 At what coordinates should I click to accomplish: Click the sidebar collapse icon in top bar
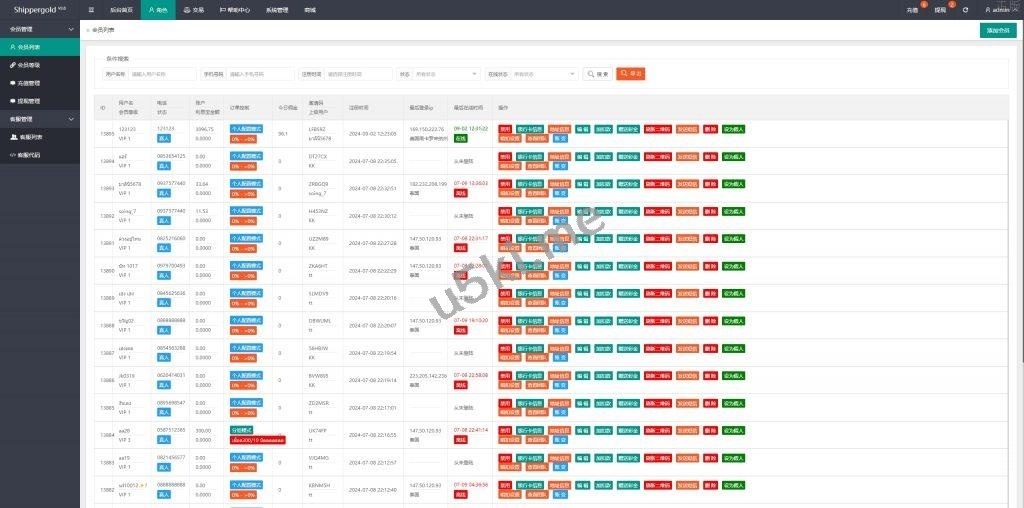point(91,9)
